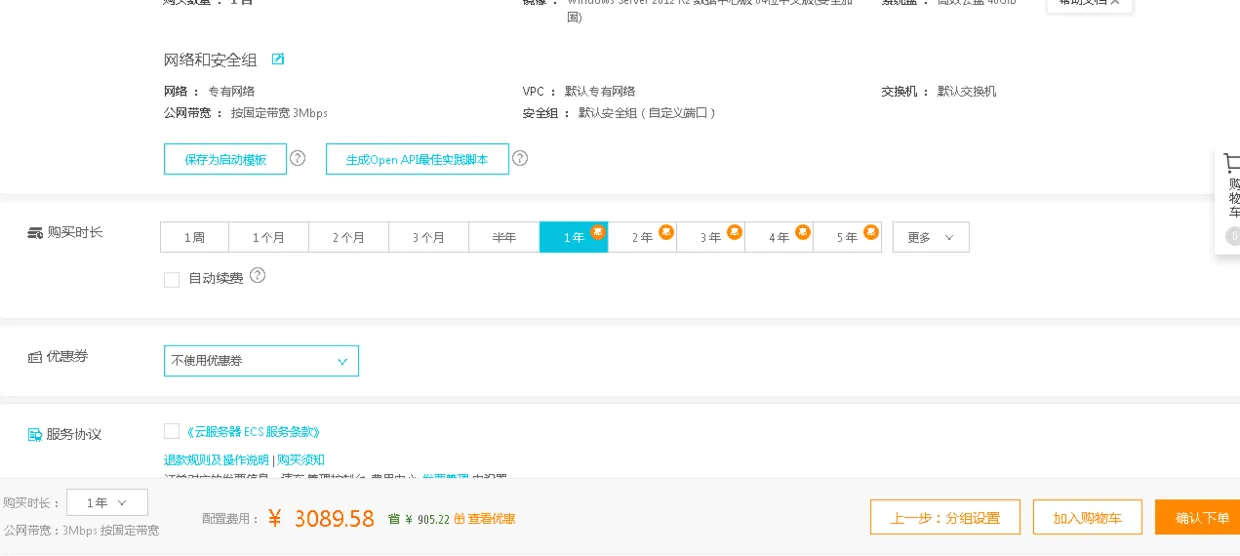Click the help icon beside 生成Open API最佳实践脚本
This screenshot has height=556, width=1240.
click(520, 158)
